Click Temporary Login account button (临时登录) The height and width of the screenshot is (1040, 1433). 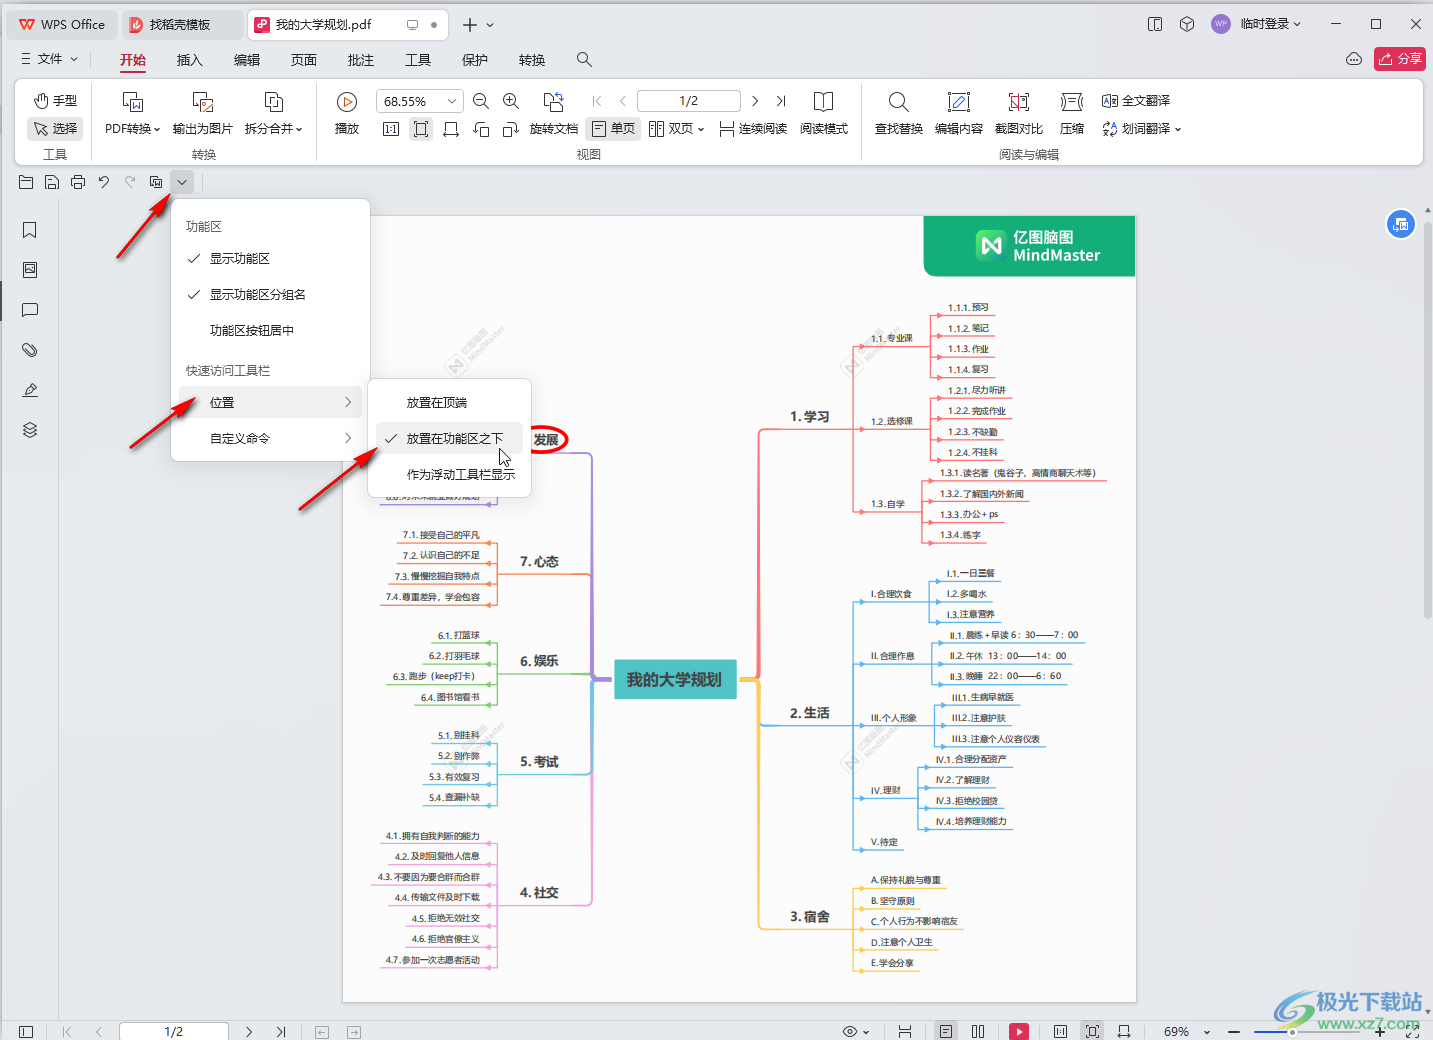pyautogui.click(x=1257, y=24)
